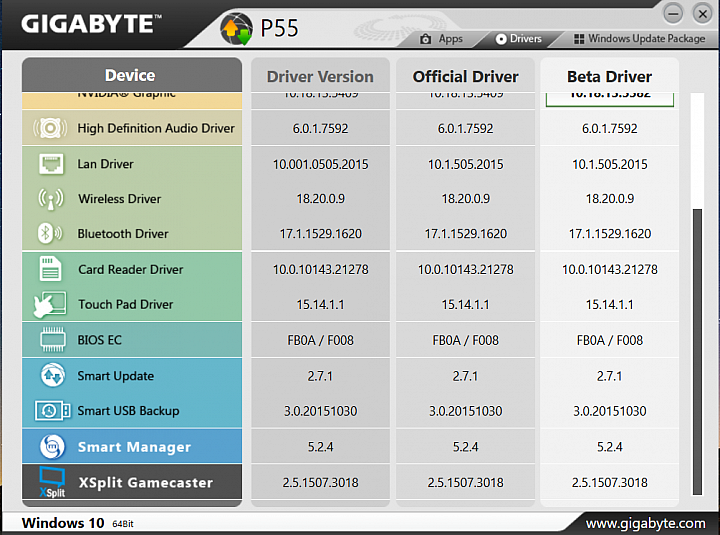This screenshot has height=535, width=720.
Task: Click the BIOS EC chip icon
Action: click(52, 339)
